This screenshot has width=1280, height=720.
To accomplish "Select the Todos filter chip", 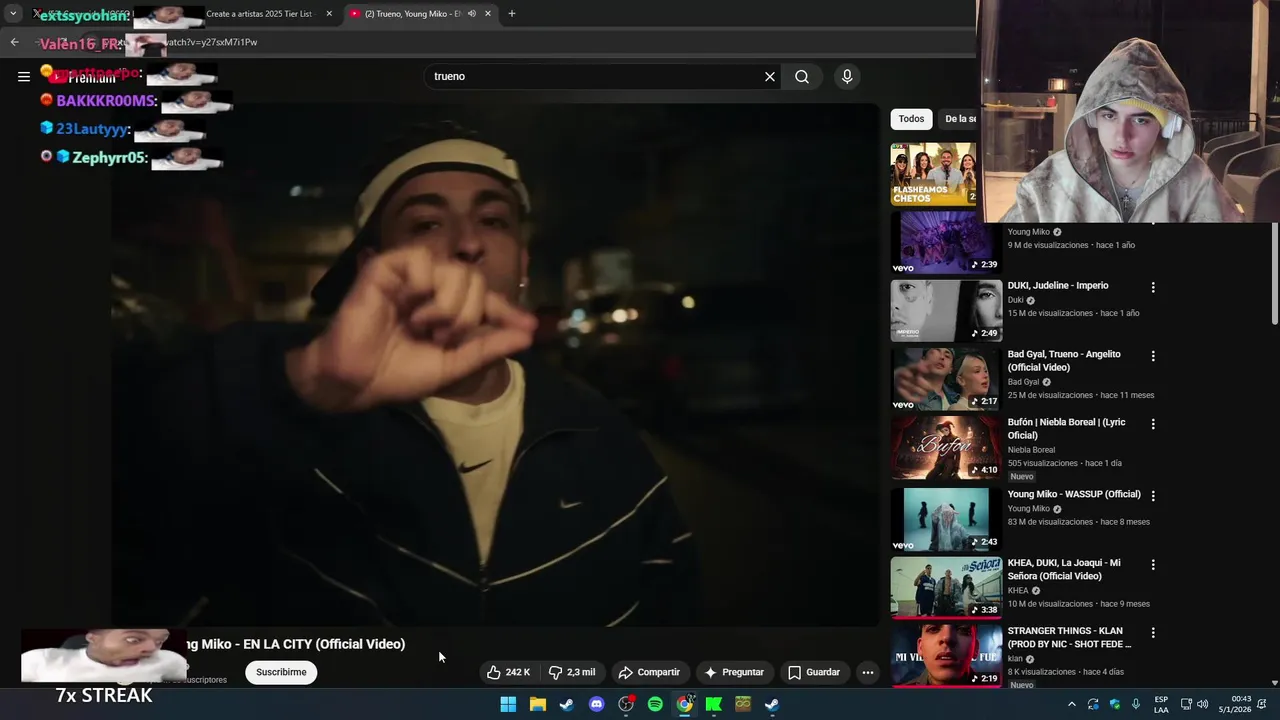I will coord(911,119).
